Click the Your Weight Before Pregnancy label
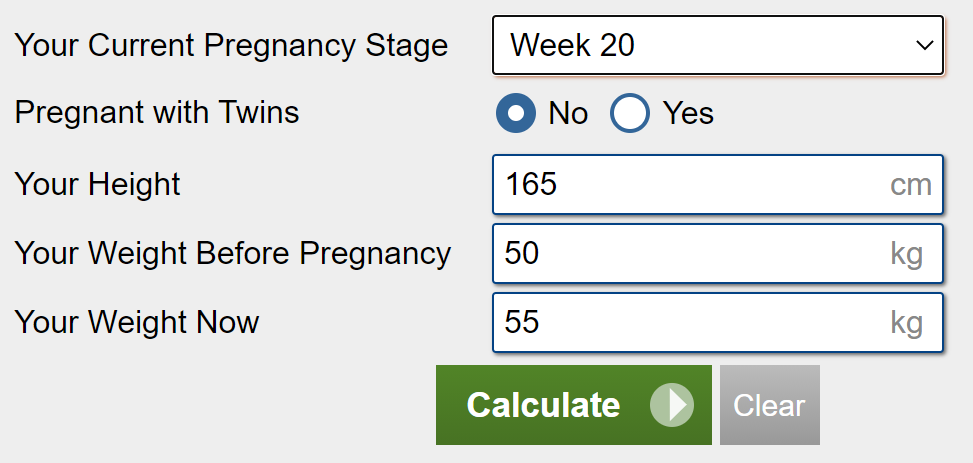This screenshot has height=463, width=973. 233,254
